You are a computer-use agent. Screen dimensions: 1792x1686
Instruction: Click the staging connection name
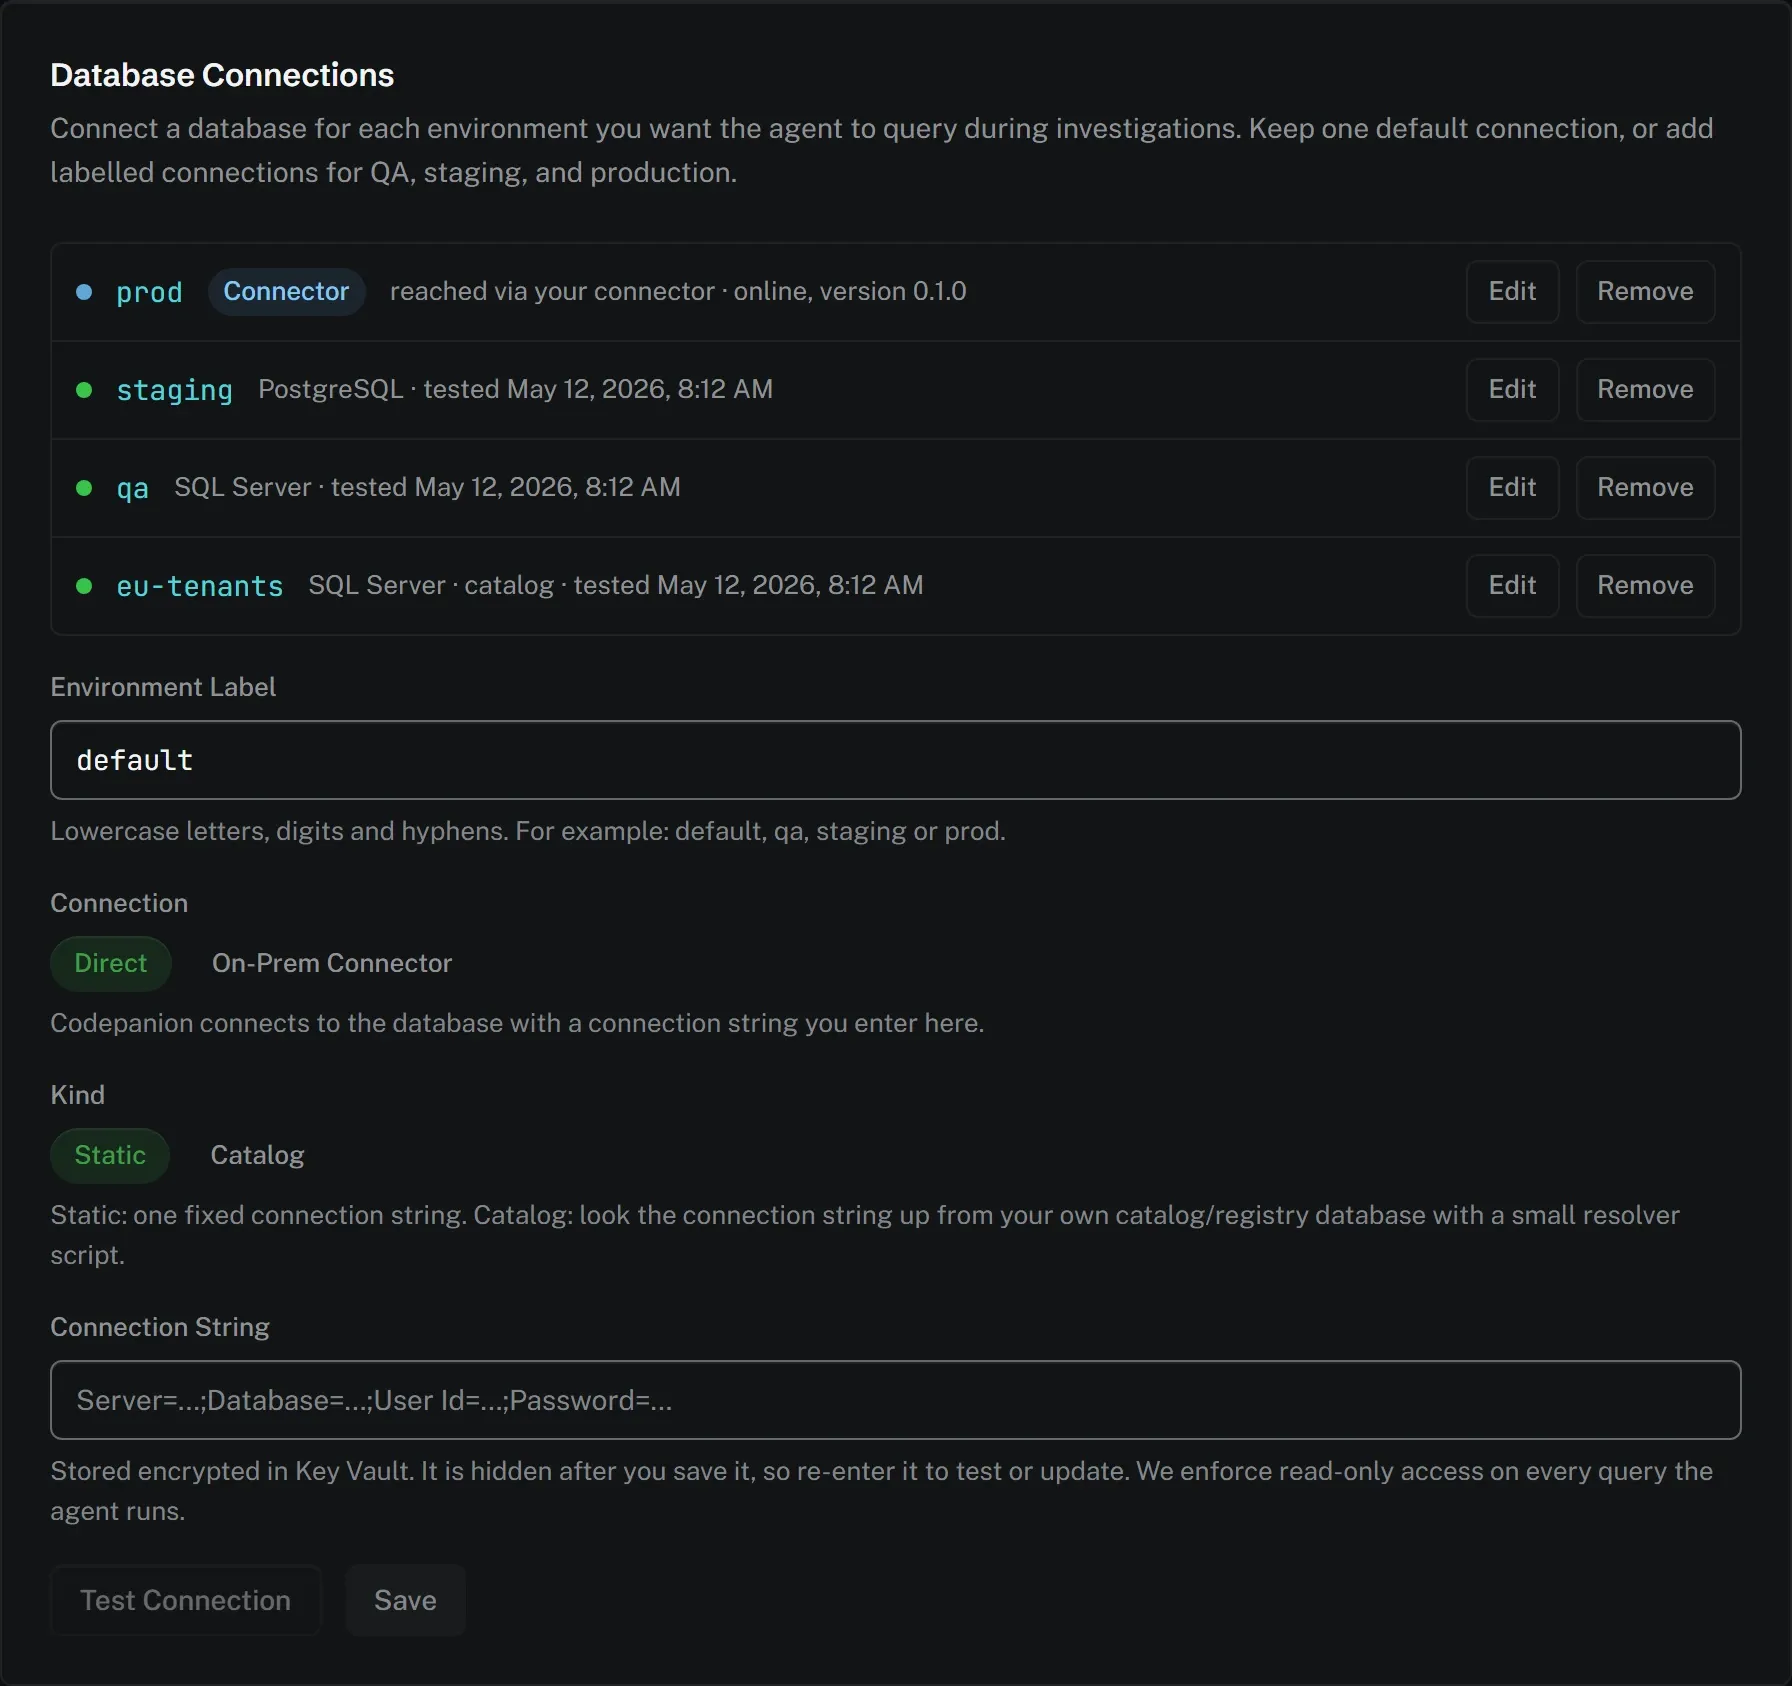coord(174,390)
